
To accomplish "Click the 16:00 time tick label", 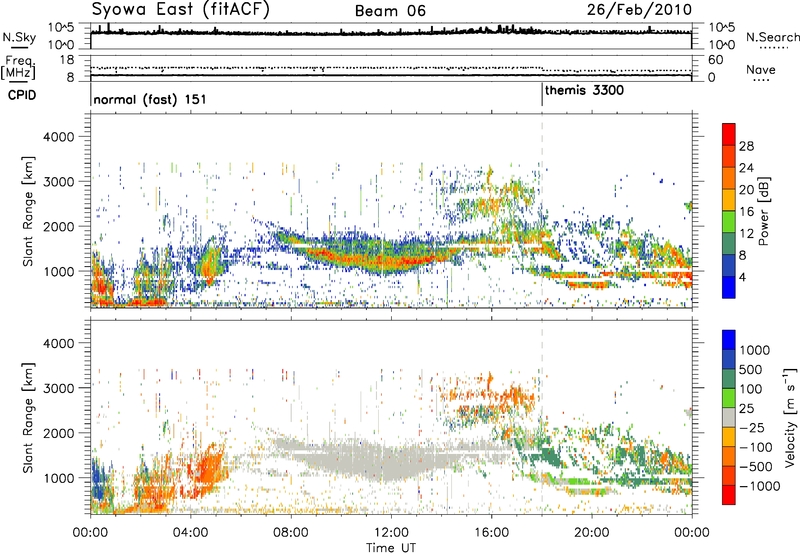I will pos(491,533).
